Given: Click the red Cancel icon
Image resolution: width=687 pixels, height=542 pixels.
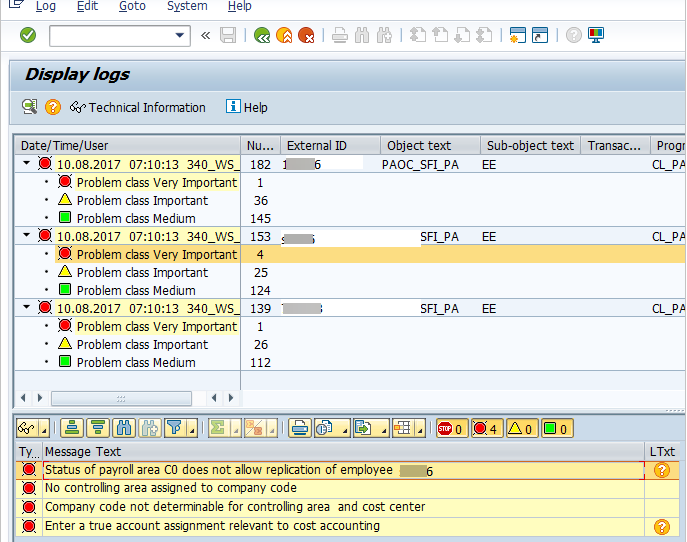Looking at the screenshot, I should [x=306, y=35].
